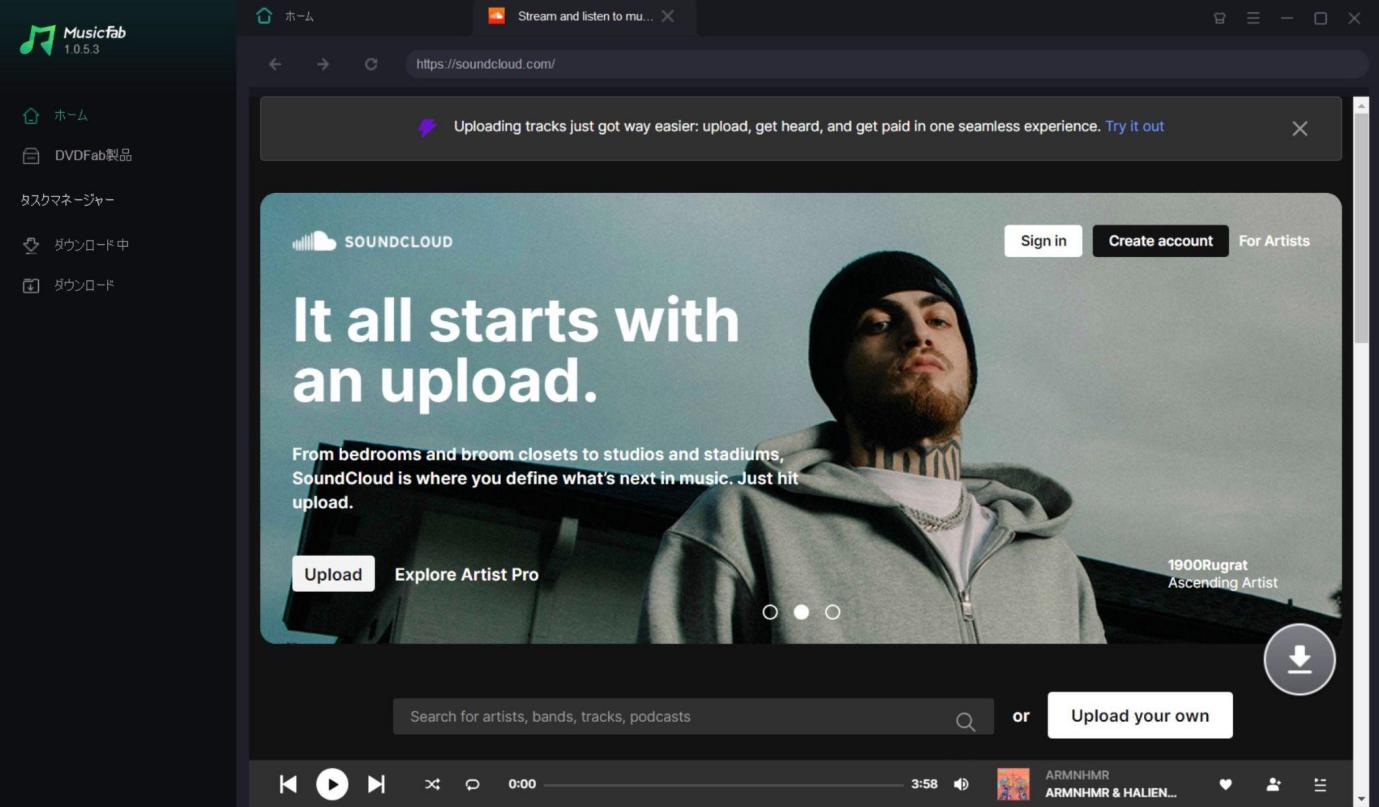
Task: Switch to the ホーム tab at top
Action: coord(299,16)
